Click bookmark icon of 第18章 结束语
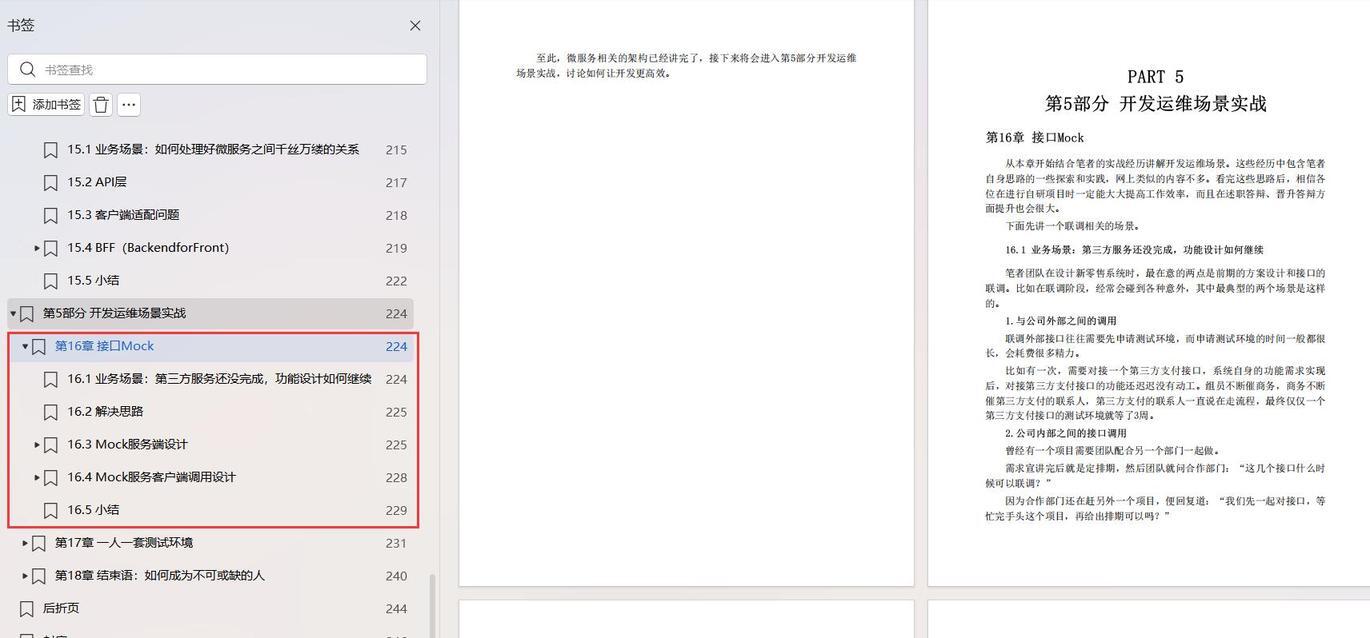This screenshot has width=1370, height=638. (x=38, y=576)
